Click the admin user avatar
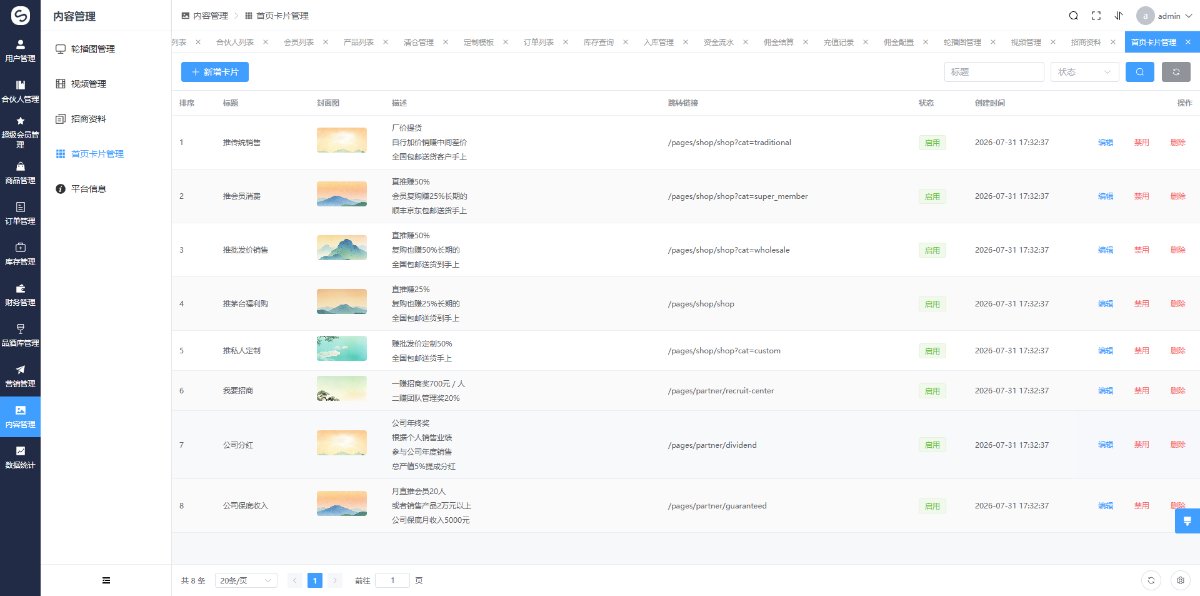Viewport: 1200px width, 596px height. click(1144, 16)
